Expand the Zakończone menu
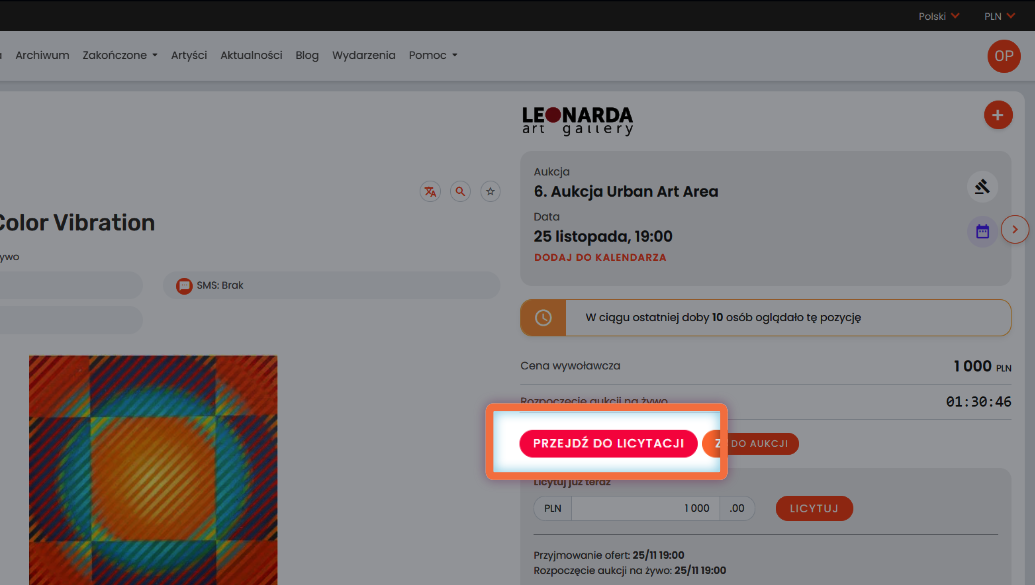1035x585 pixels. tap(120, 55)
